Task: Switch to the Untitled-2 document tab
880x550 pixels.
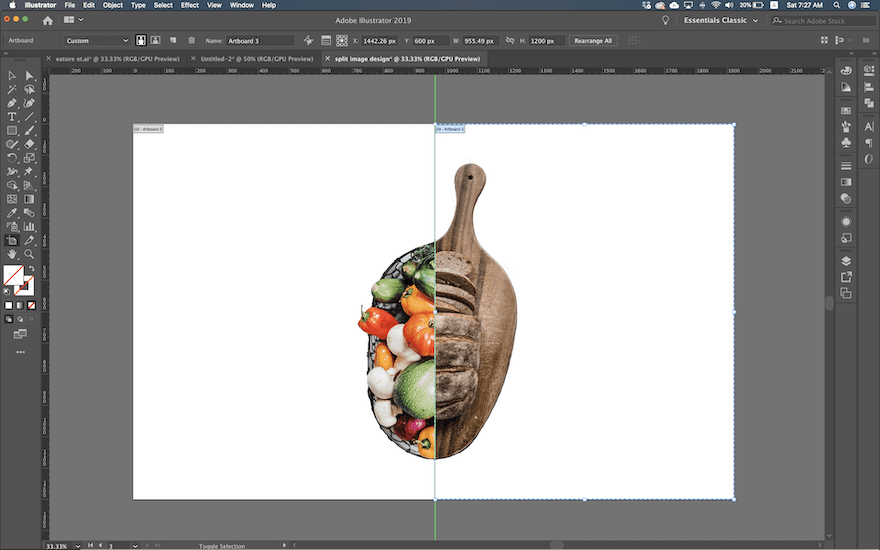Action: [x=257, y=59]
